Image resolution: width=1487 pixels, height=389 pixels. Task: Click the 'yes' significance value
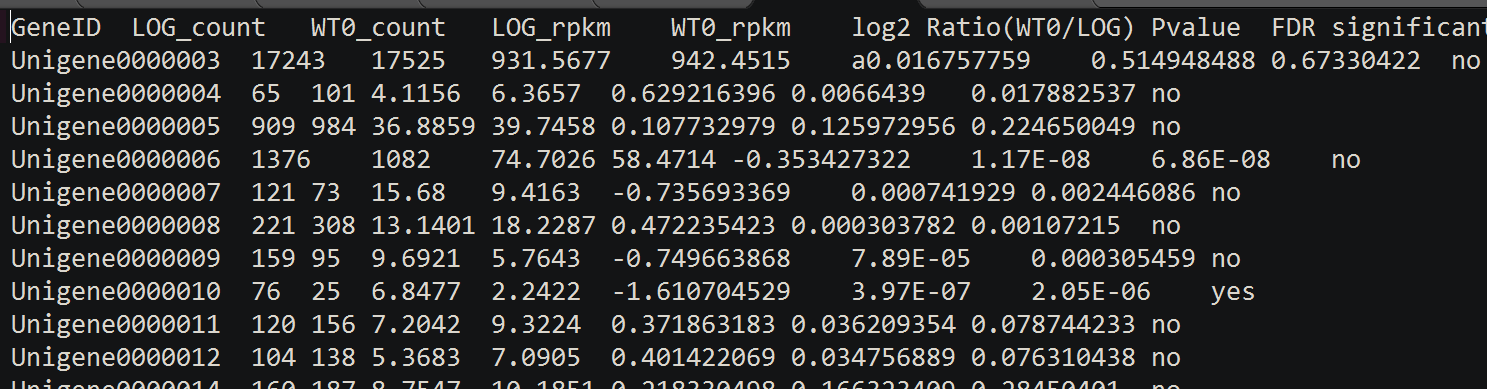(x=1233, y=292)
